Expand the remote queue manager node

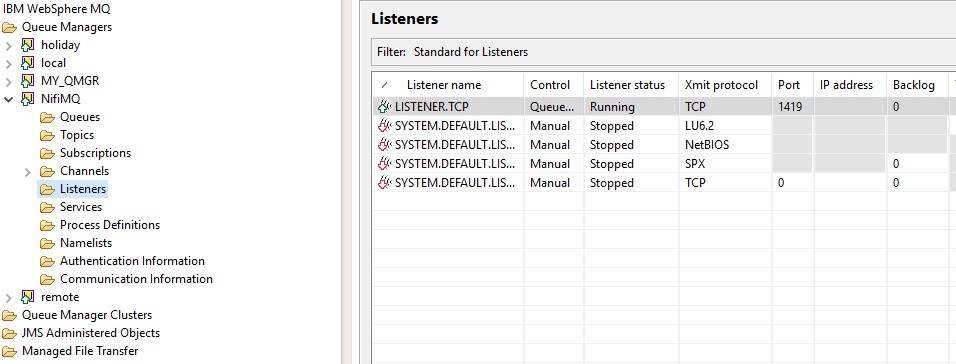pos(9,297)
